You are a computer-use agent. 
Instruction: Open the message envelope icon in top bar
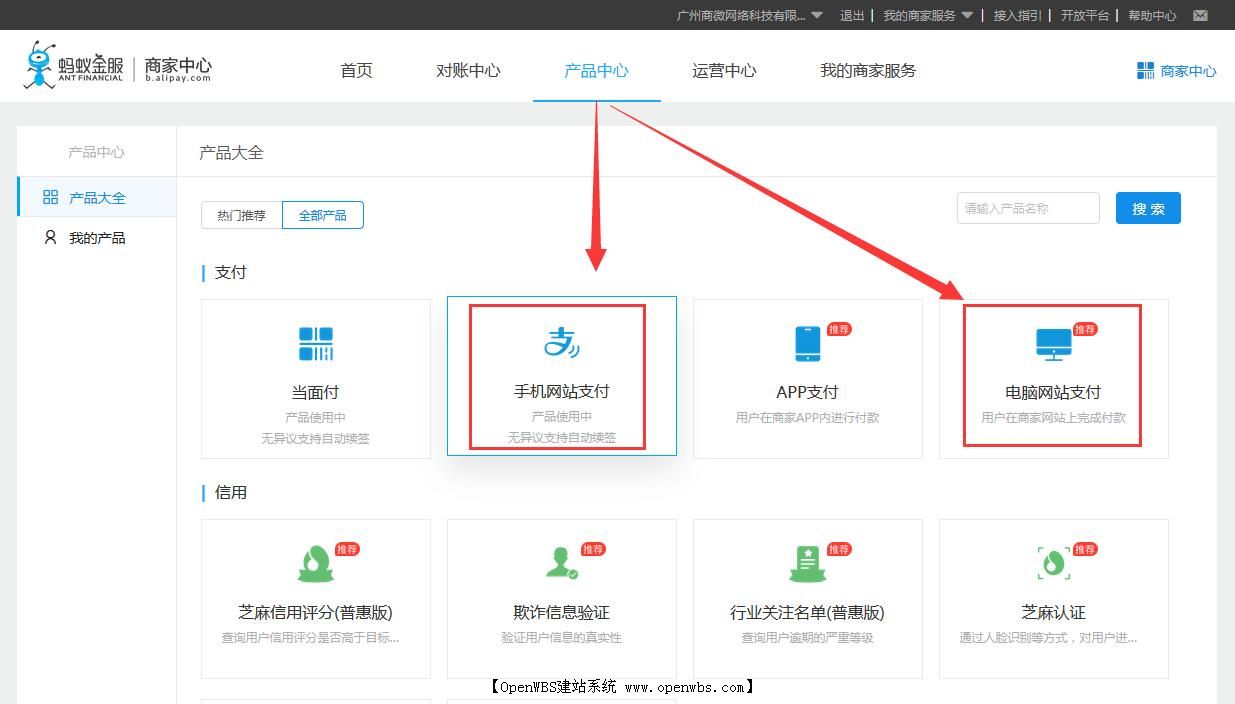(x=1199, y=15)
